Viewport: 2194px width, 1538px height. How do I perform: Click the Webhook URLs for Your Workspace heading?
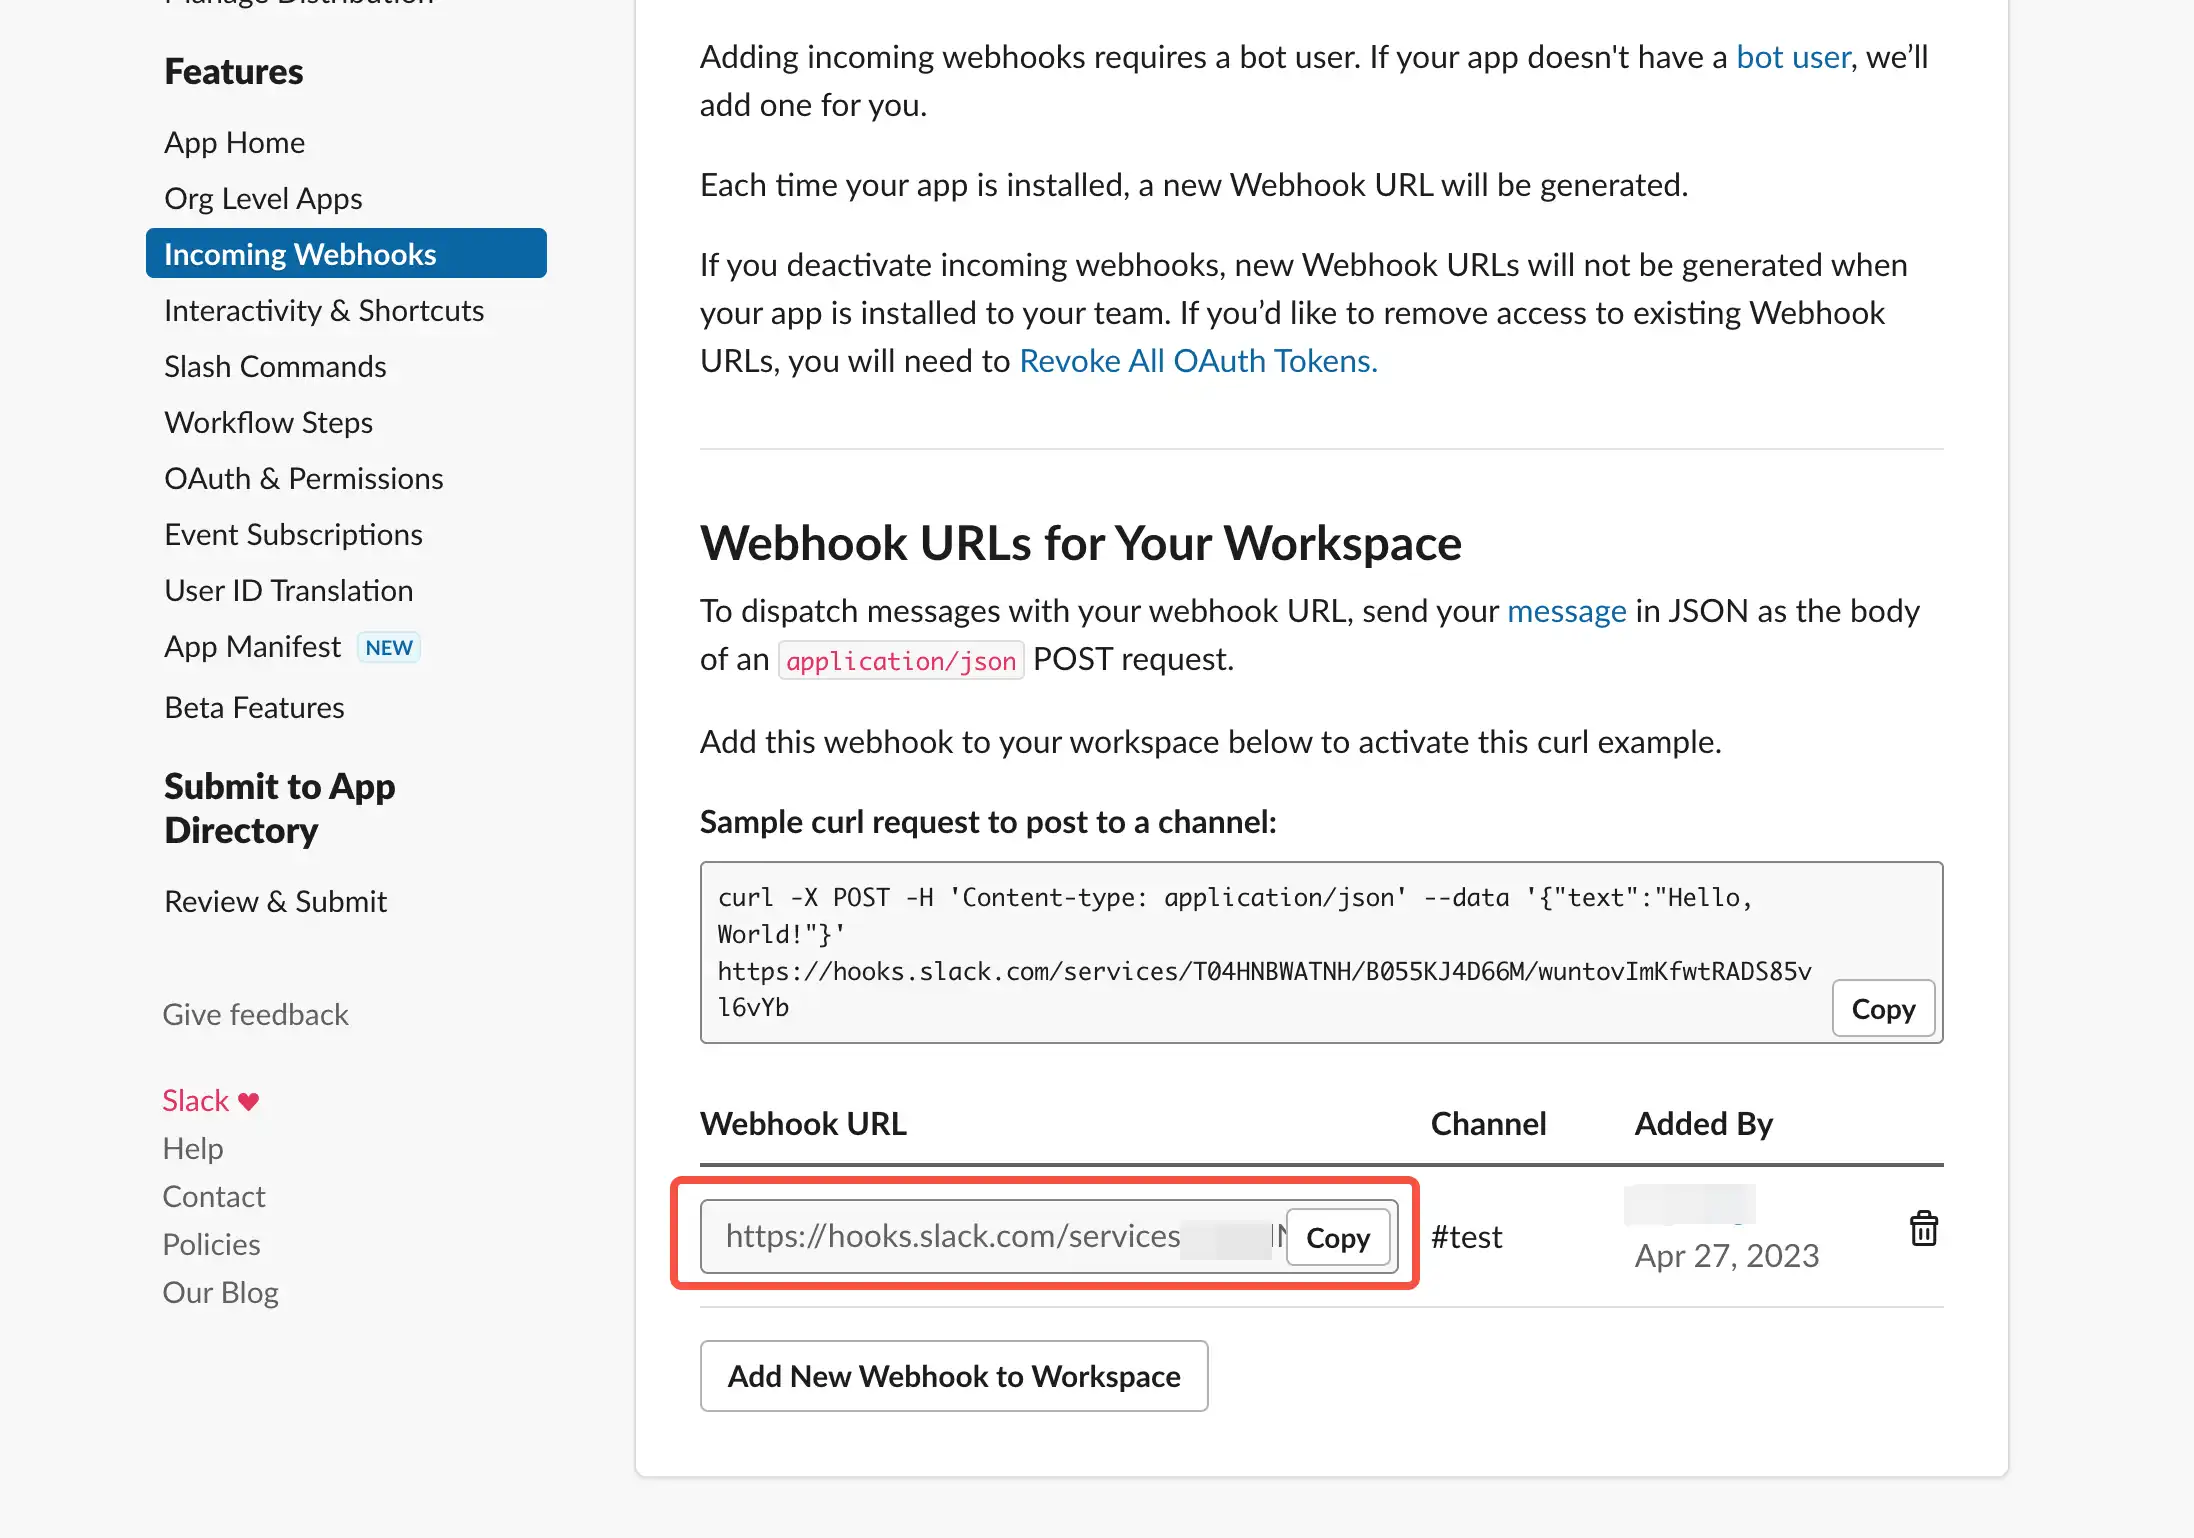click(x=1080, y=543)
